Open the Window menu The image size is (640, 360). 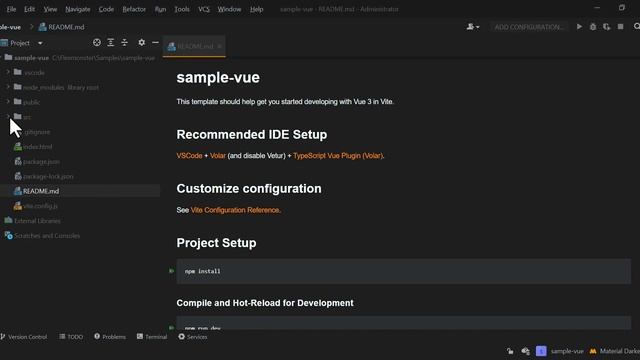click(x=229, y=9)
